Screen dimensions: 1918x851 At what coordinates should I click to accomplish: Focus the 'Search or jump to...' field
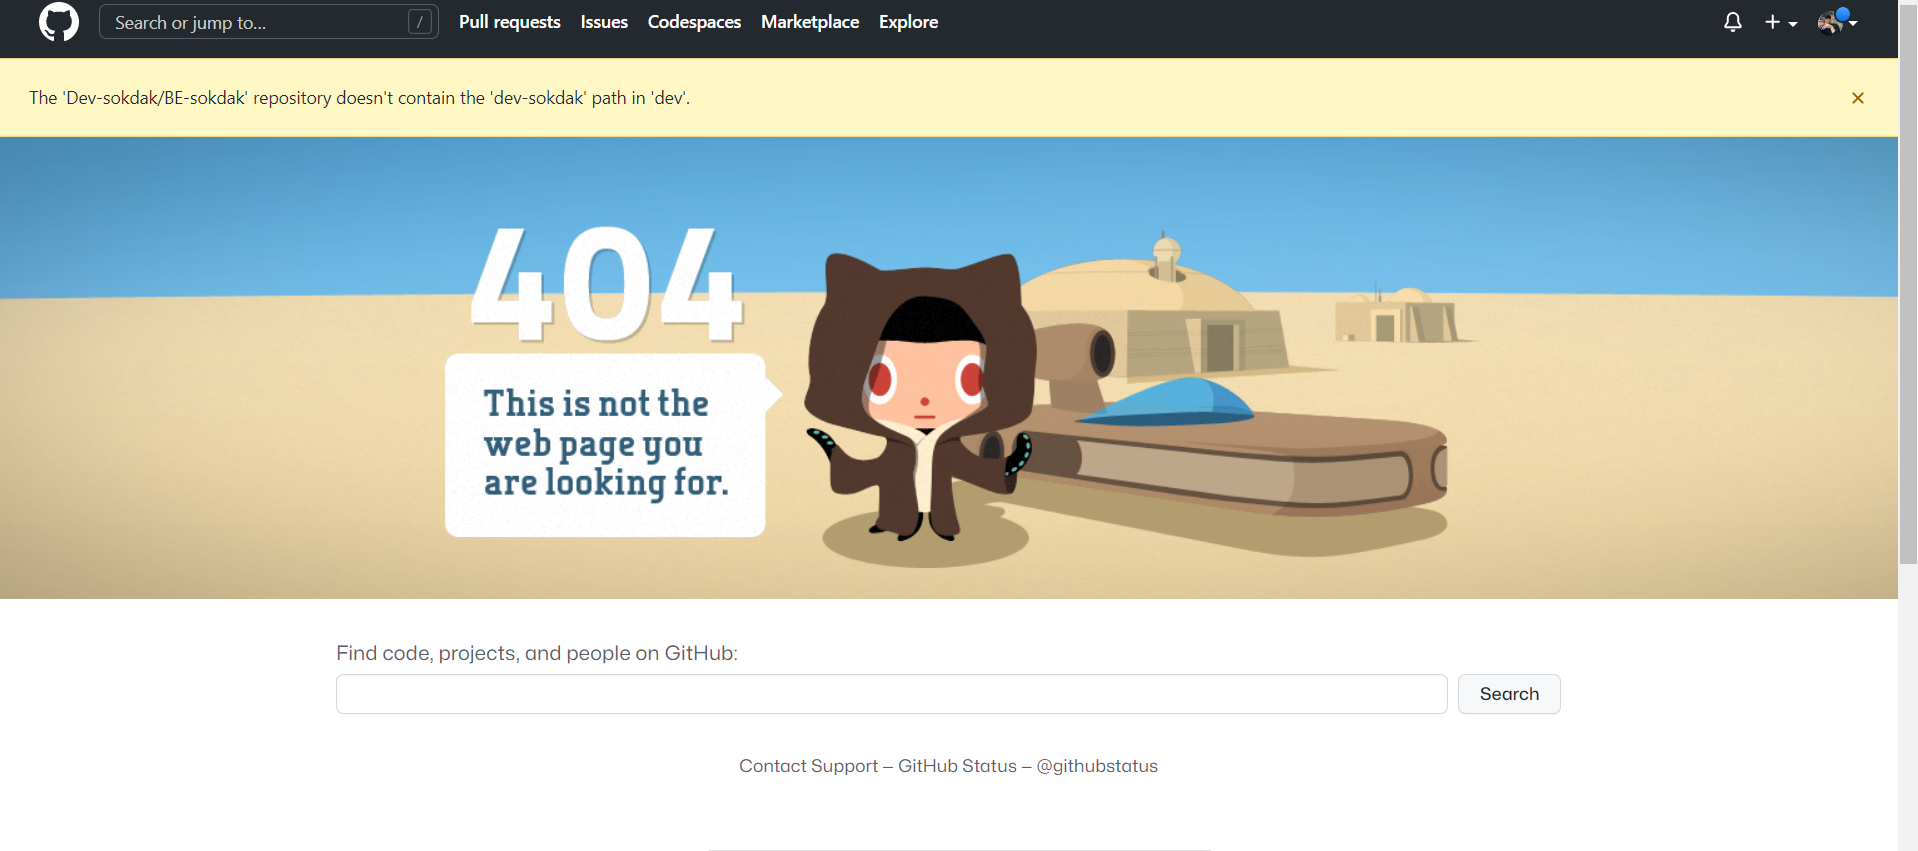[x=268, y=22]
